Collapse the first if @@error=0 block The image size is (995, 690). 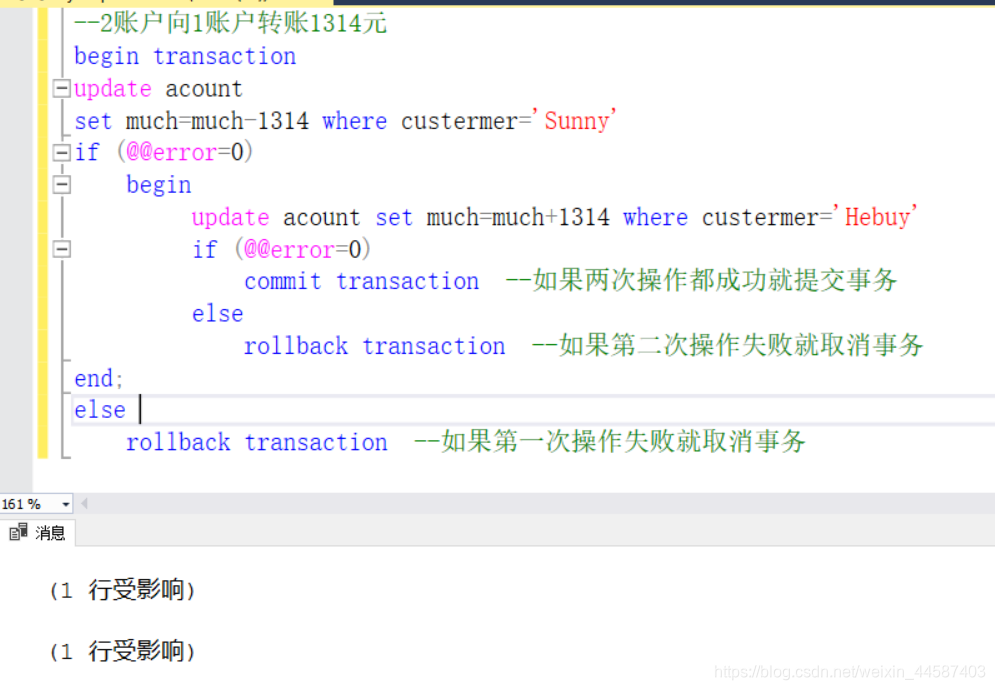coord(61,152)
